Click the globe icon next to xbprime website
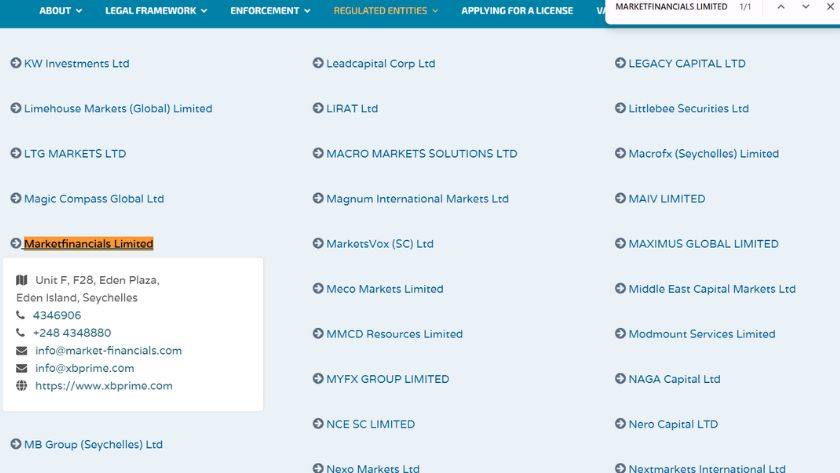Viewport: 840px width, 473px height. tap(22, 386)
